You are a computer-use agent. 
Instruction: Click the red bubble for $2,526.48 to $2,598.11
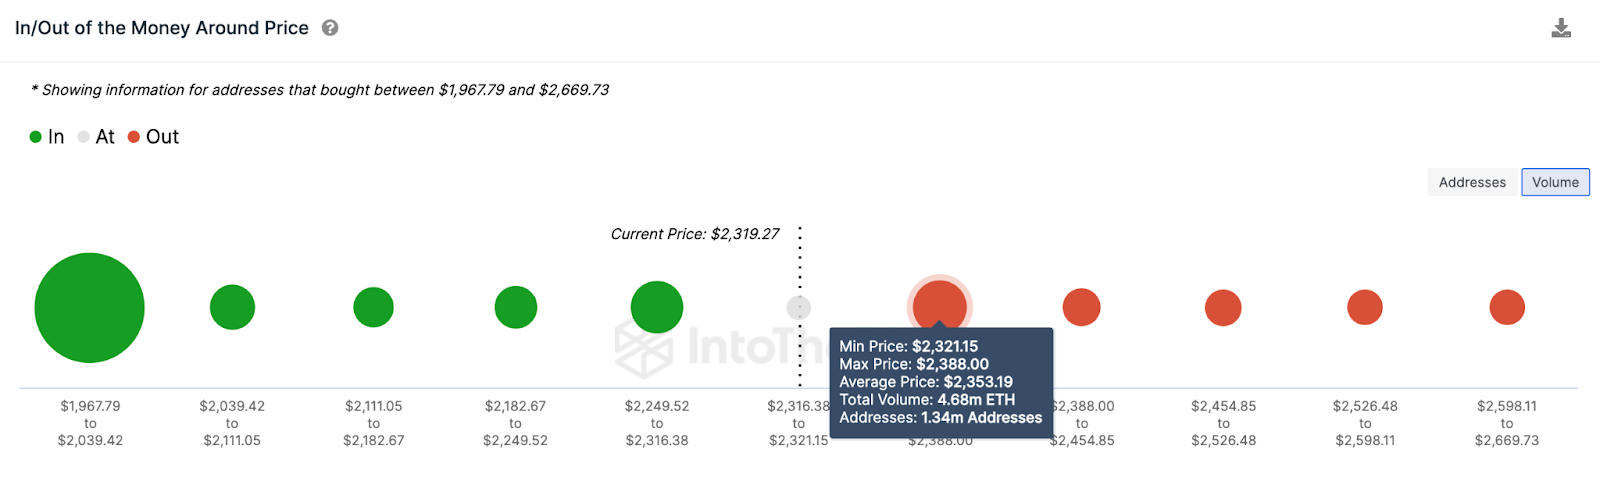tap(1365, 307)
